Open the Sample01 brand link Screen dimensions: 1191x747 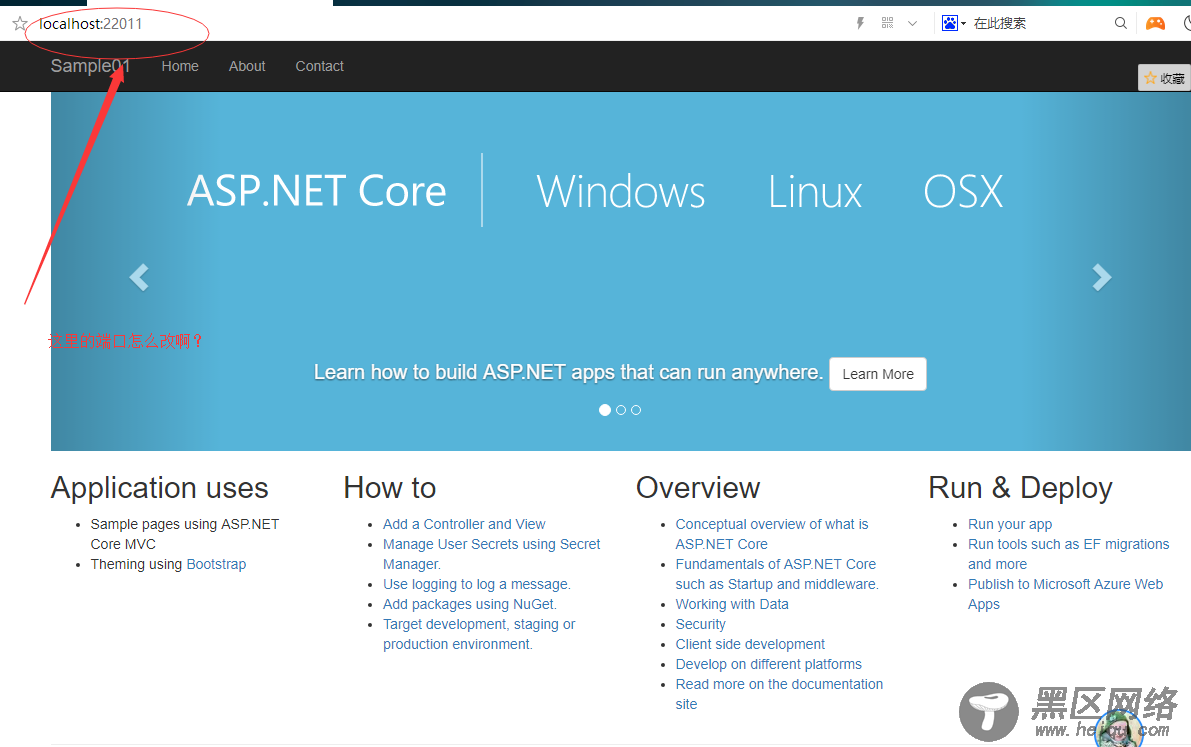click(90, 66)
